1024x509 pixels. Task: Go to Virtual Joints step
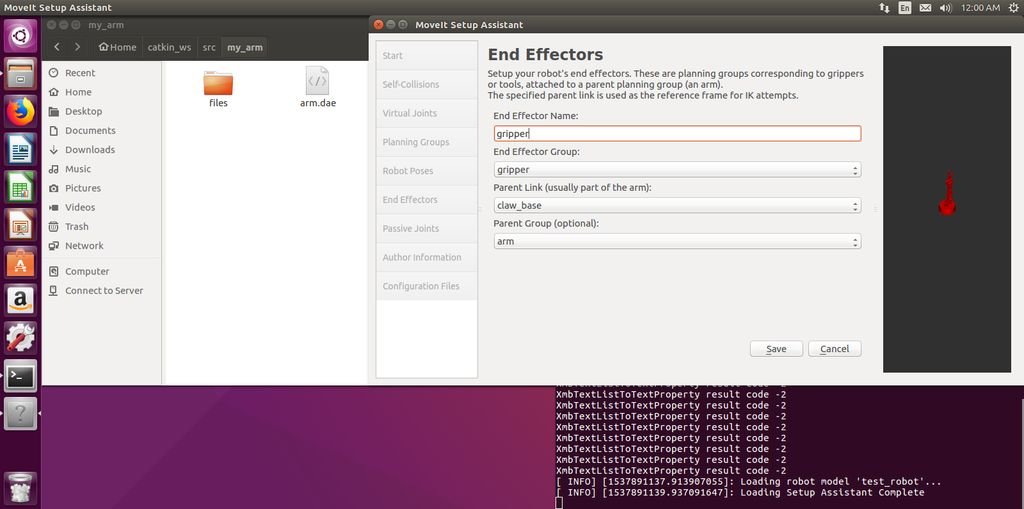coord(426,113)
